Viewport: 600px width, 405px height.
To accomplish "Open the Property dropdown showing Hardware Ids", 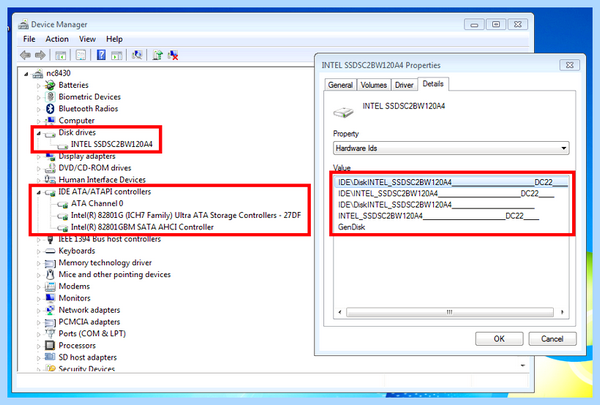I will pyautogui.click(x=451, y=148).
